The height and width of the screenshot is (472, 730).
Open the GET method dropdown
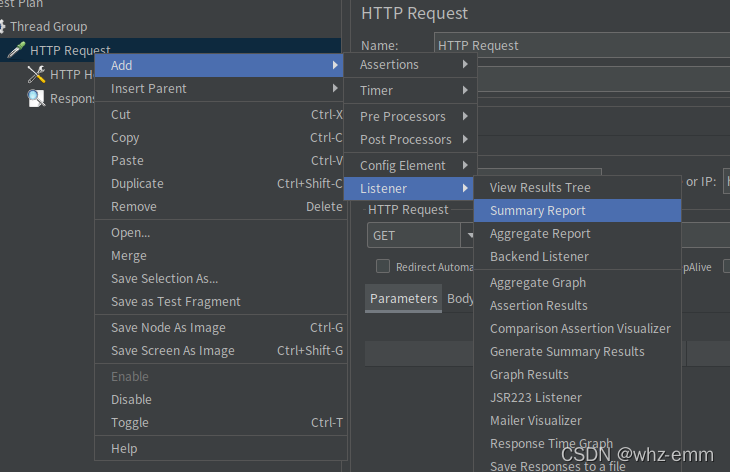pos(467,235)
